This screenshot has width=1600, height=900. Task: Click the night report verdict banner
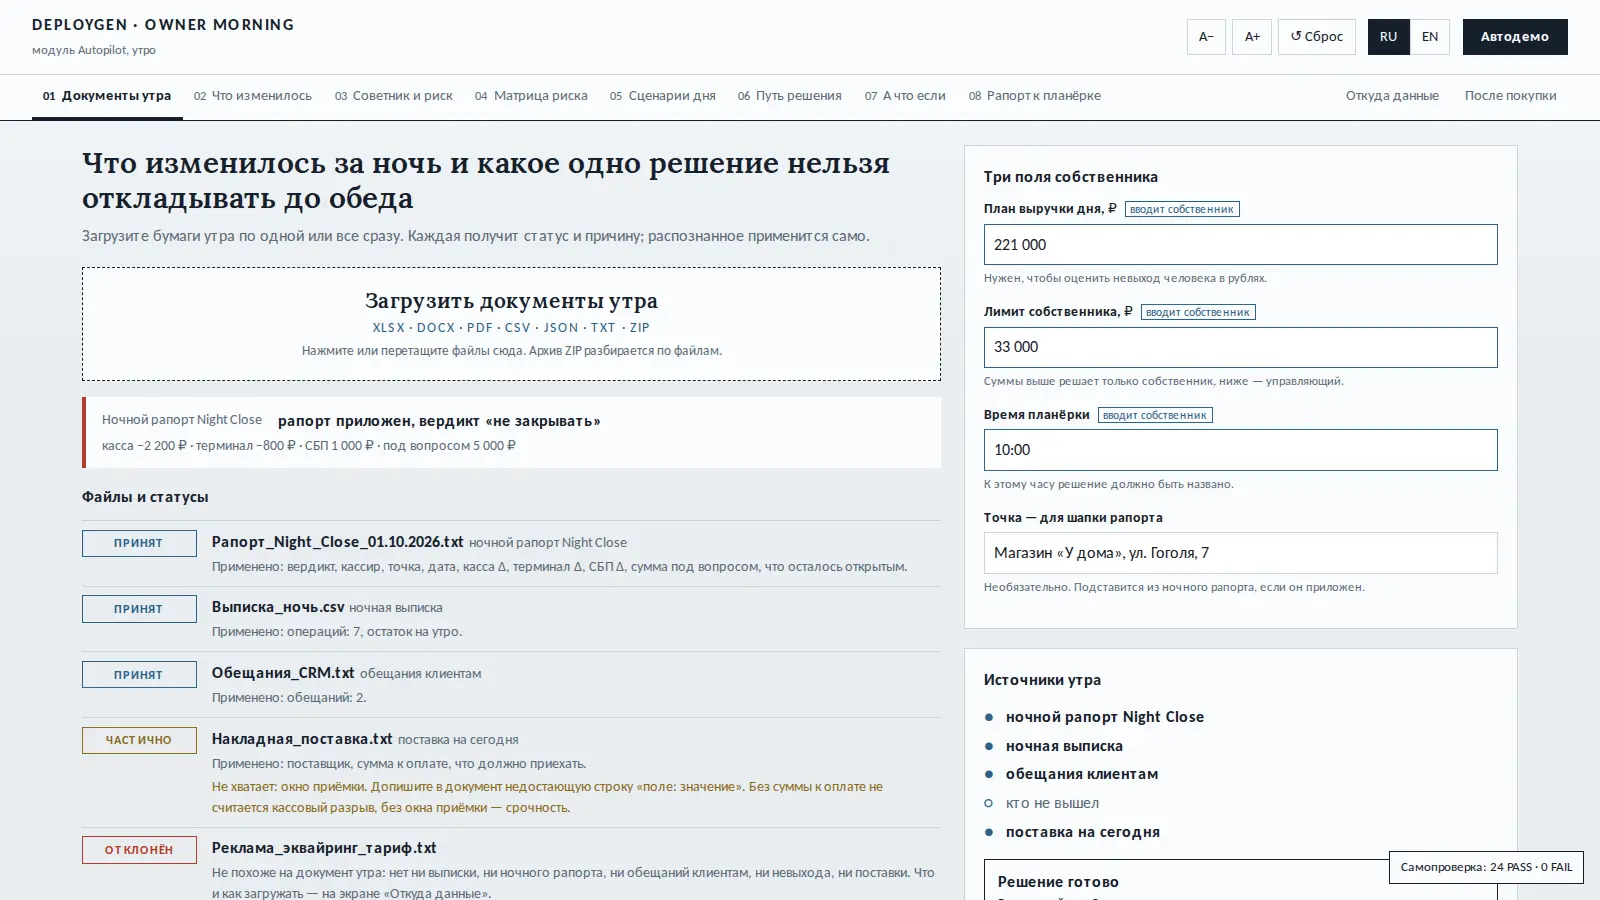pos(511,433)
